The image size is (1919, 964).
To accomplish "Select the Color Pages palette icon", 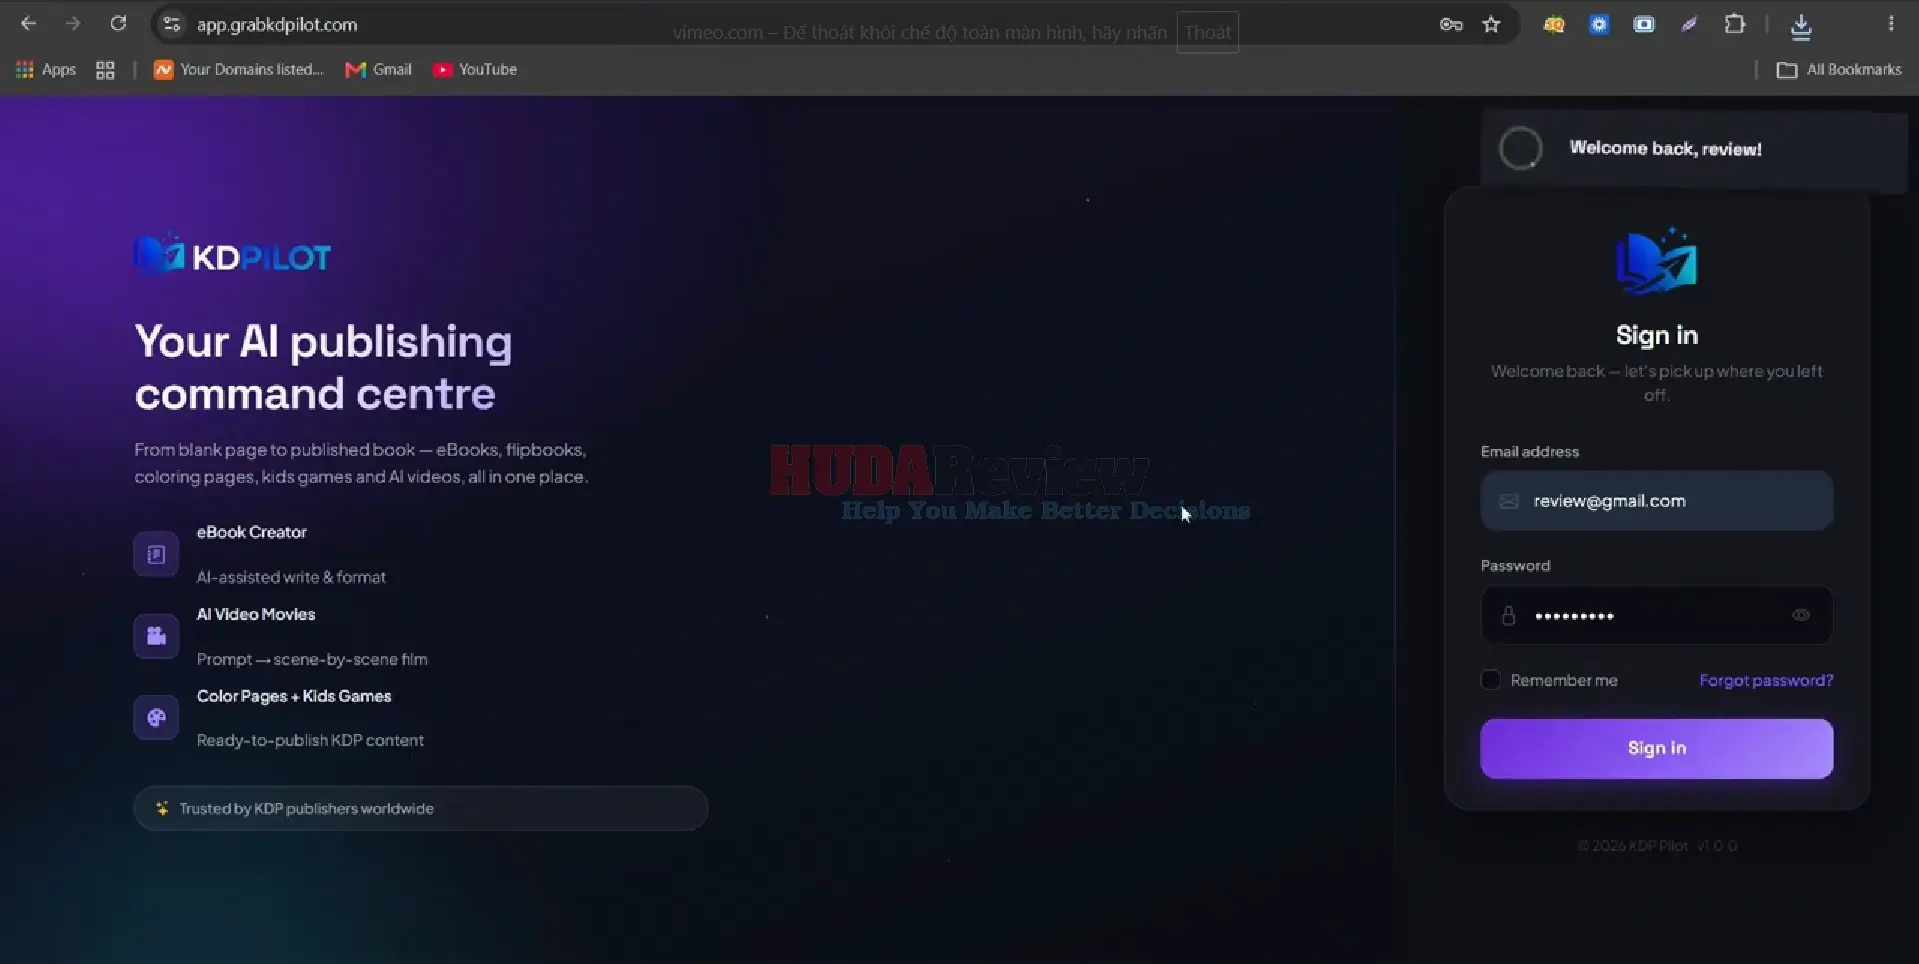I will click(x=156, y=717).
